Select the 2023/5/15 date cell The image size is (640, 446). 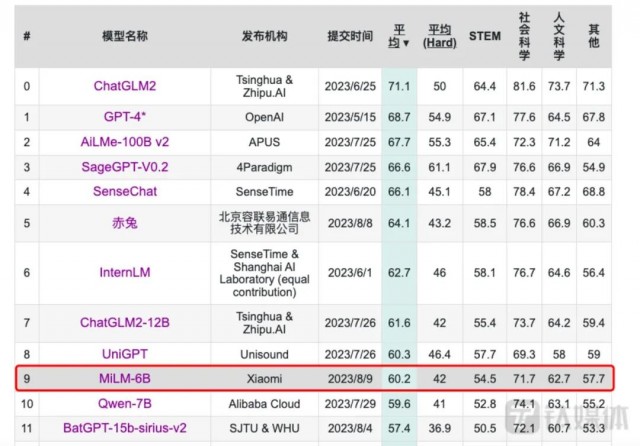point(350,117)
